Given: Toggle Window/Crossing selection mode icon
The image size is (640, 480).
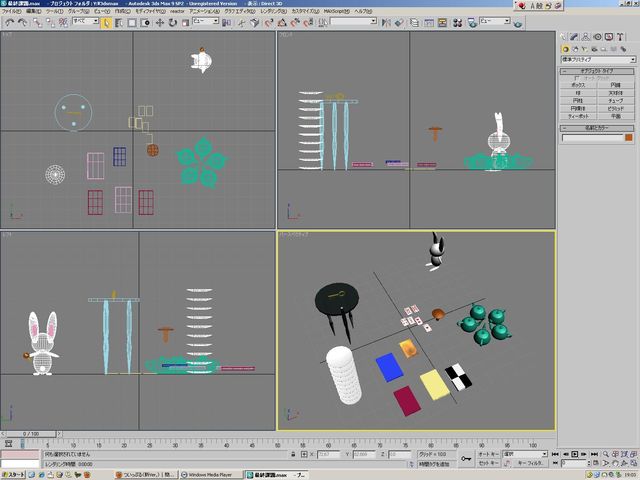Looking at the screenshot, I should (145, 23).
